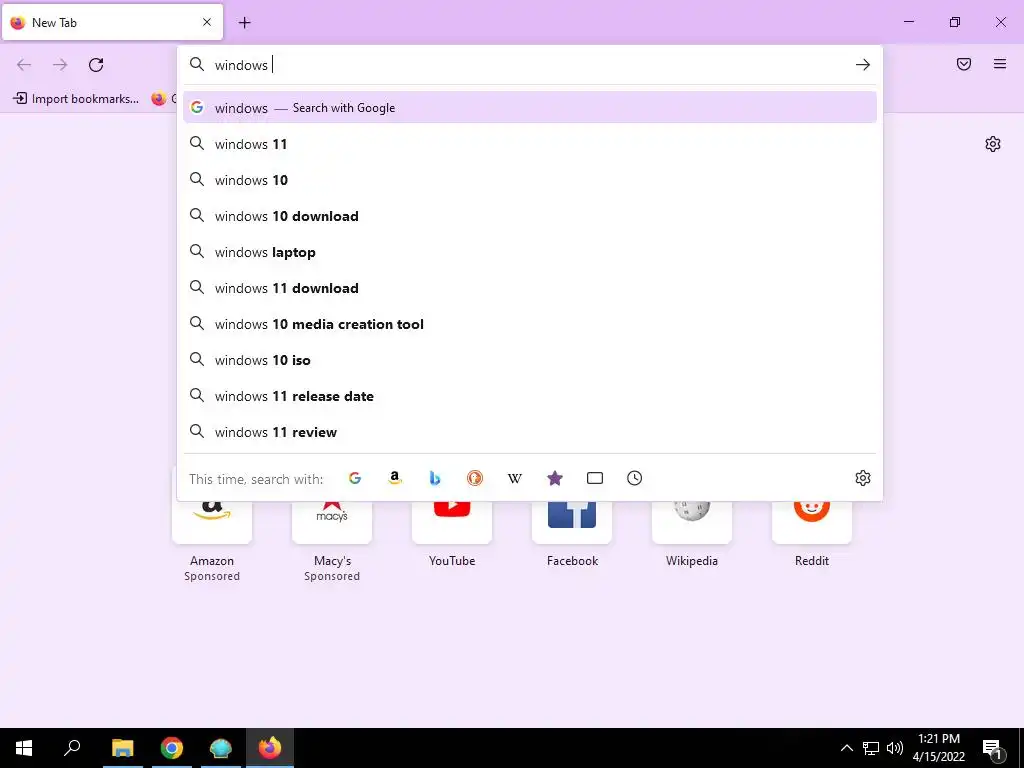Search this time with Wikipedia icon

pos(515,478)
